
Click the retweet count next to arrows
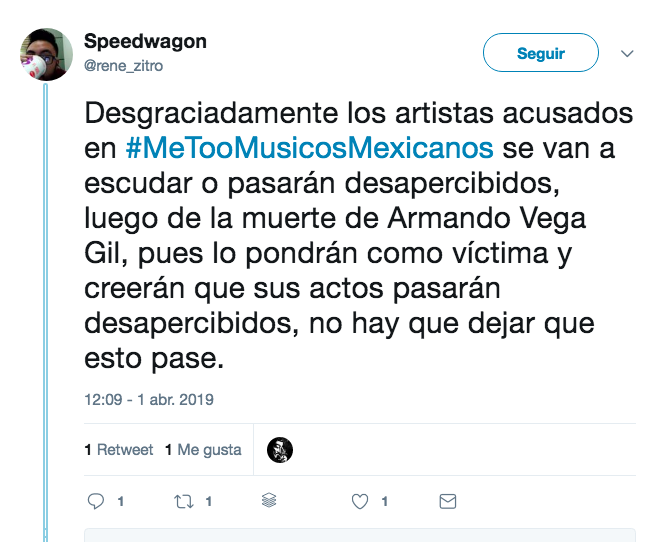click(209, 501)
